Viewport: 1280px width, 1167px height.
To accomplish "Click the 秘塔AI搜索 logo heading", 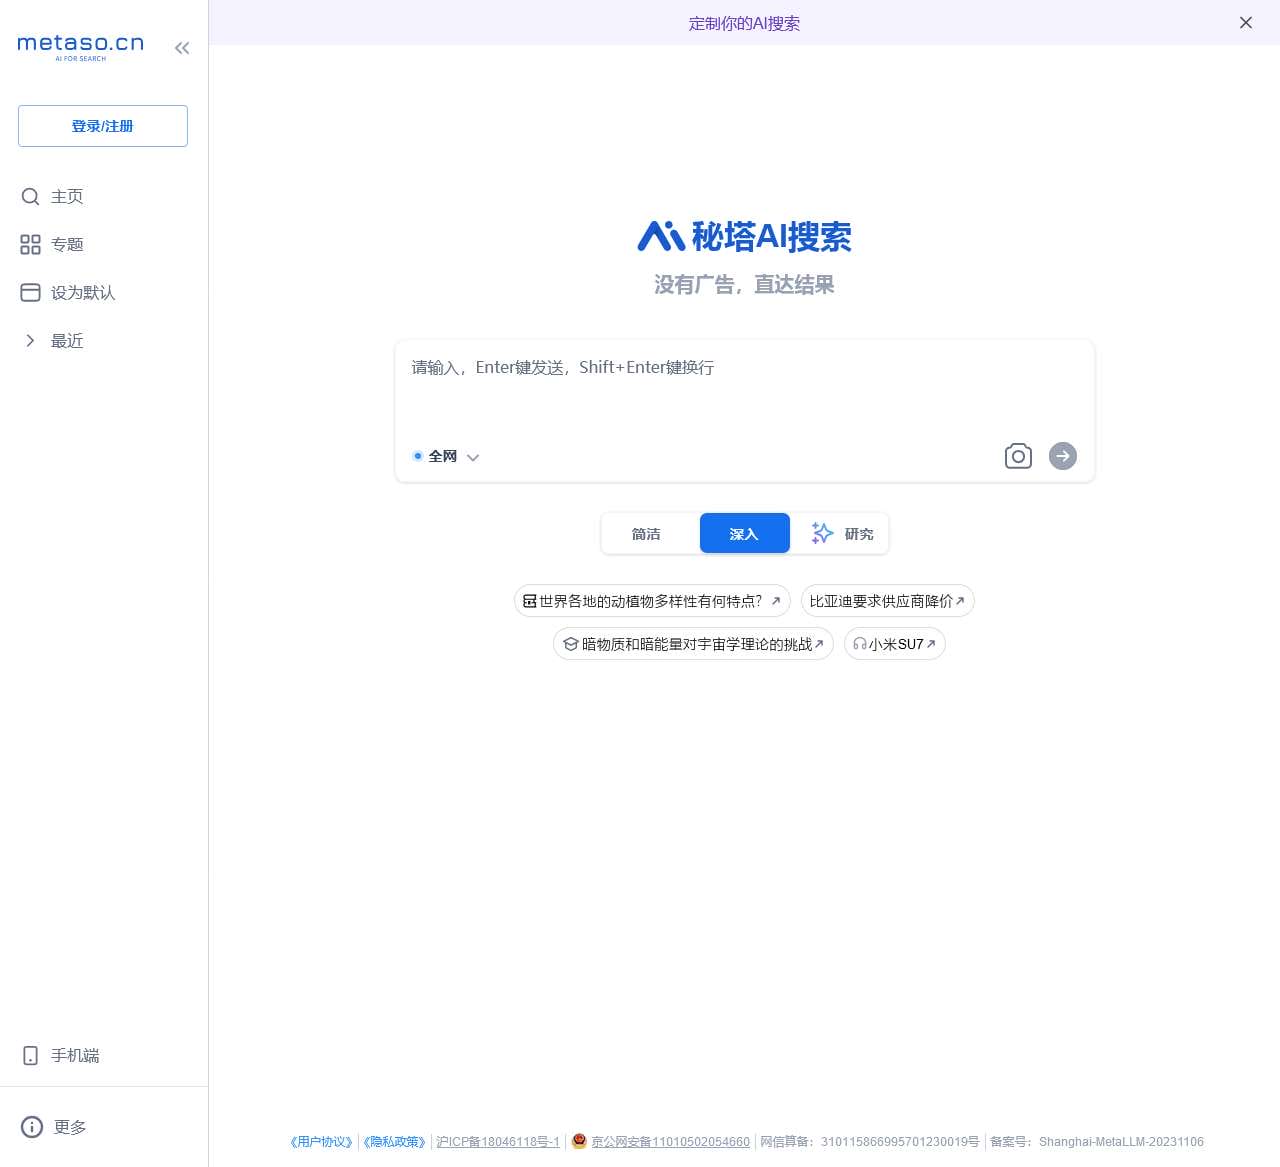I will pyautogui.click(x=744, y=237).
